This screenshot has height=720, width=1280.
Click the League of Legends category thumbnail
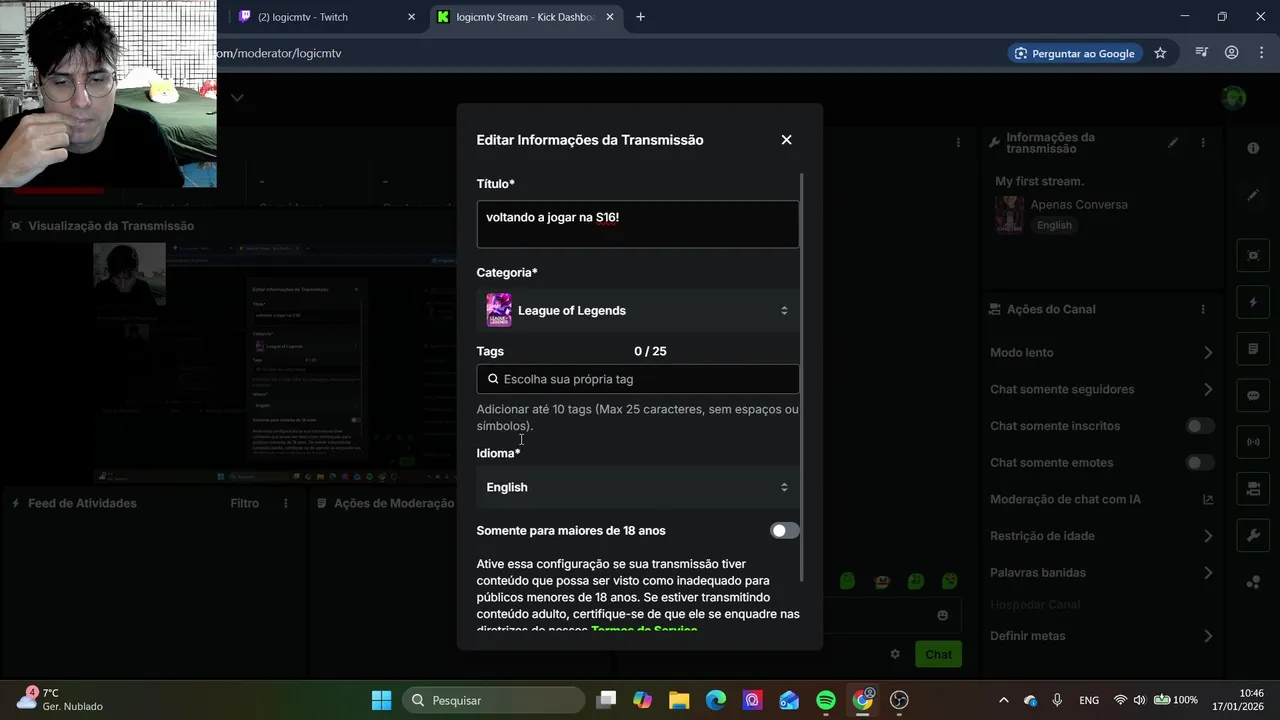[499, 310]
